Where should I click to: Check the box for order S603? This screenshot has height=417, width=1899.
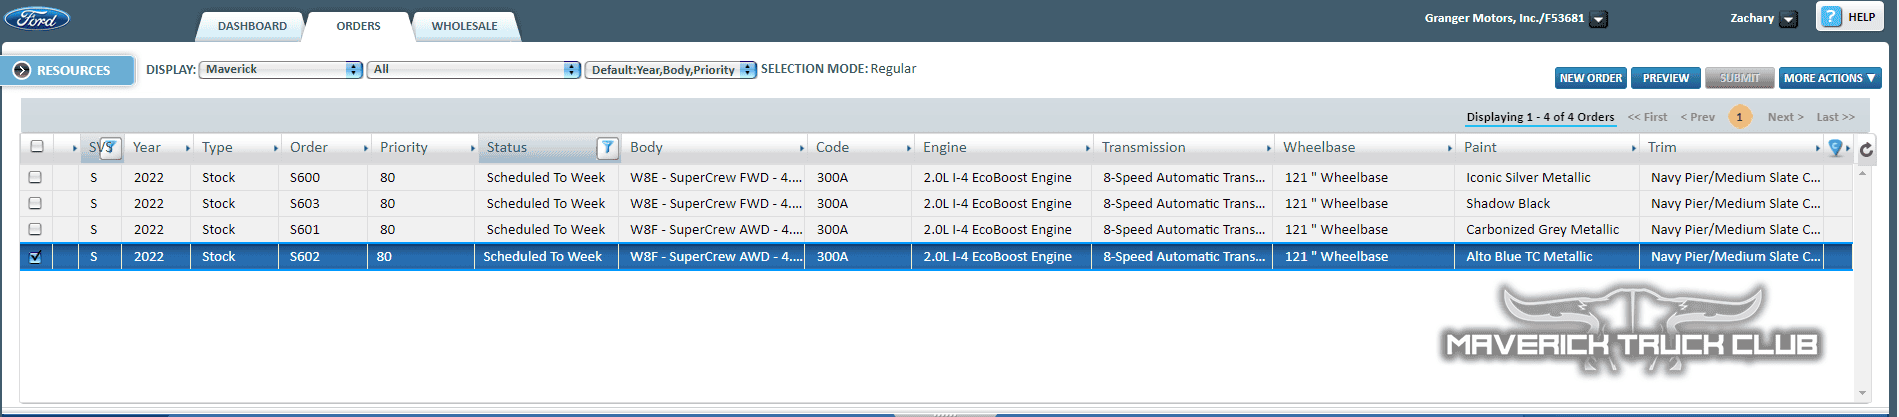35,203
